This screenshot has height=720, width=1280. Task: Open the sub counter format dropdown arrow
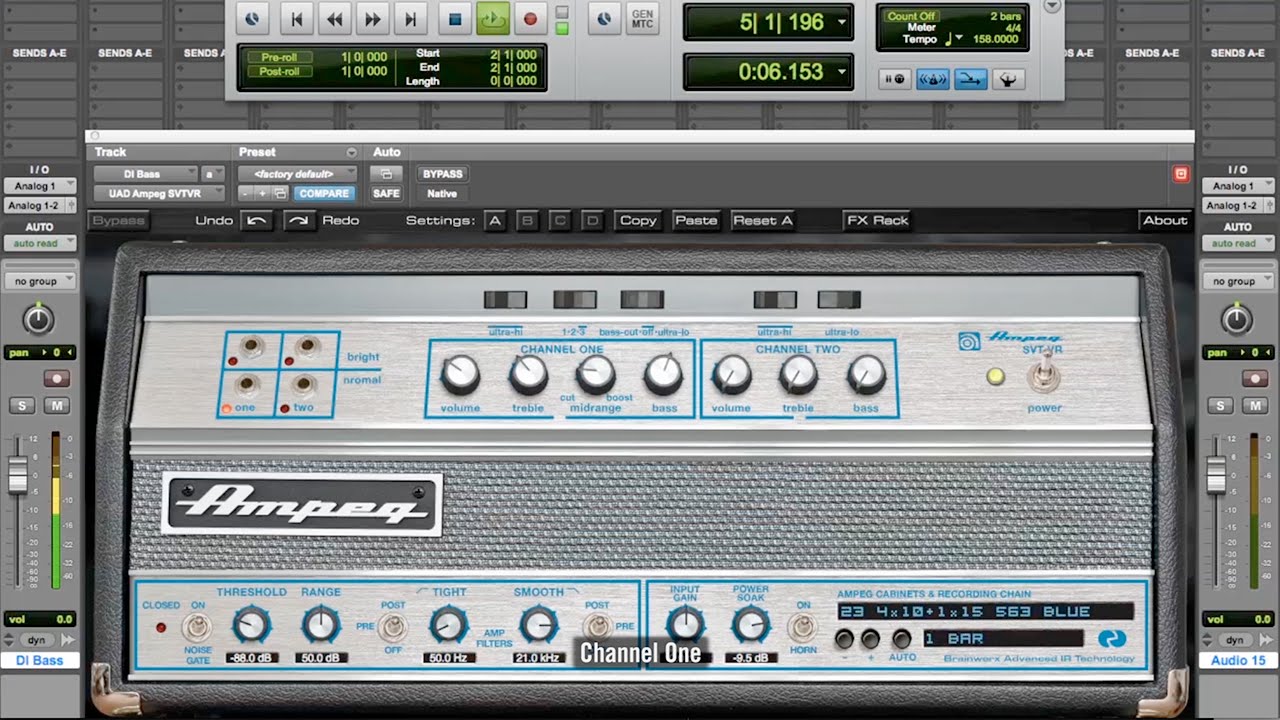pos(841,72)
